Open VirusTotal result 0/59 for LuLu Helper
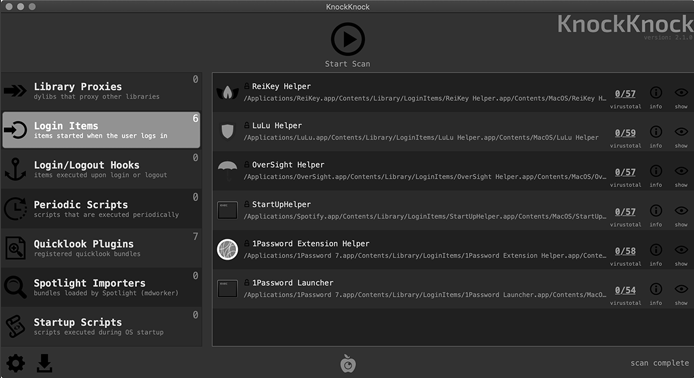Viewport: 694px width, 378px height. tap(625, 133)
